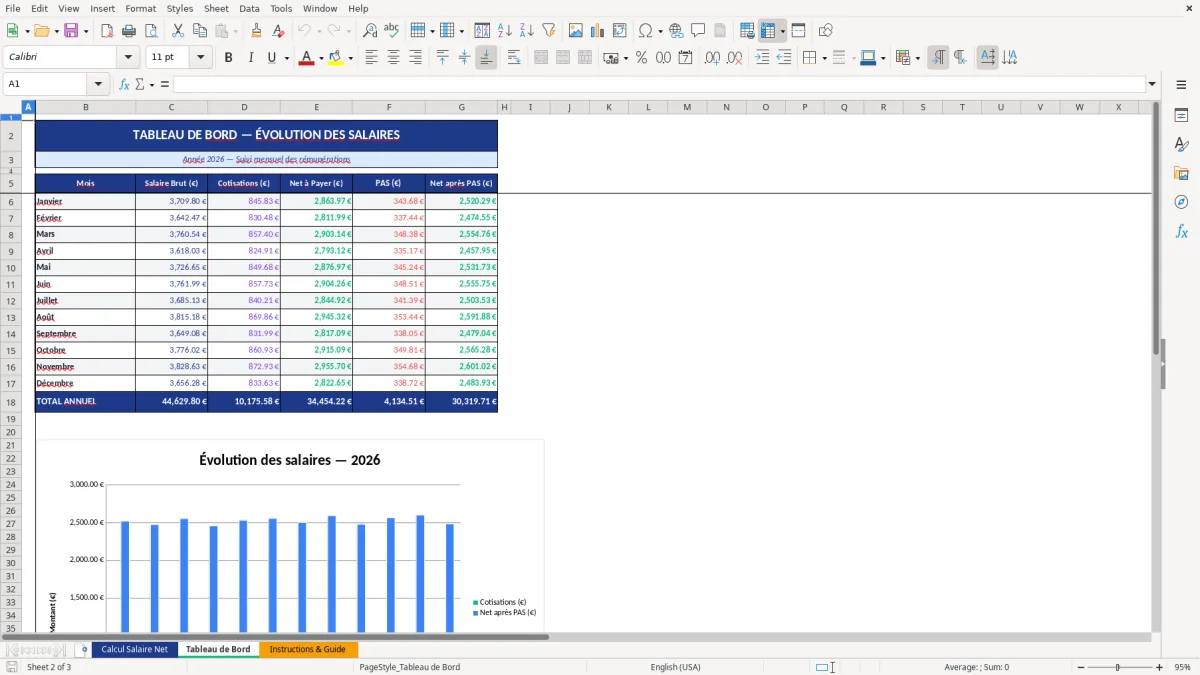Open the Format menu

(x=140, y=8)
